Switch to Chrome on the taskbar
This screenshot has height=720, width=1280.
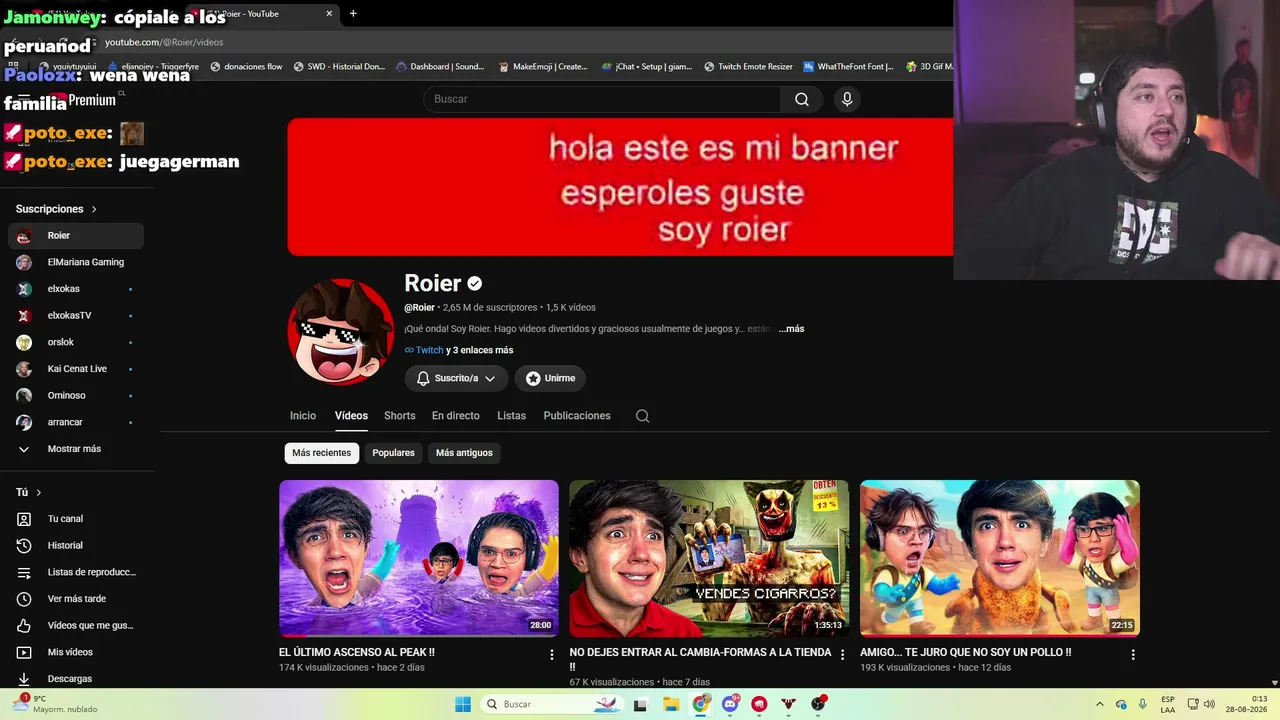pos(701,704)
